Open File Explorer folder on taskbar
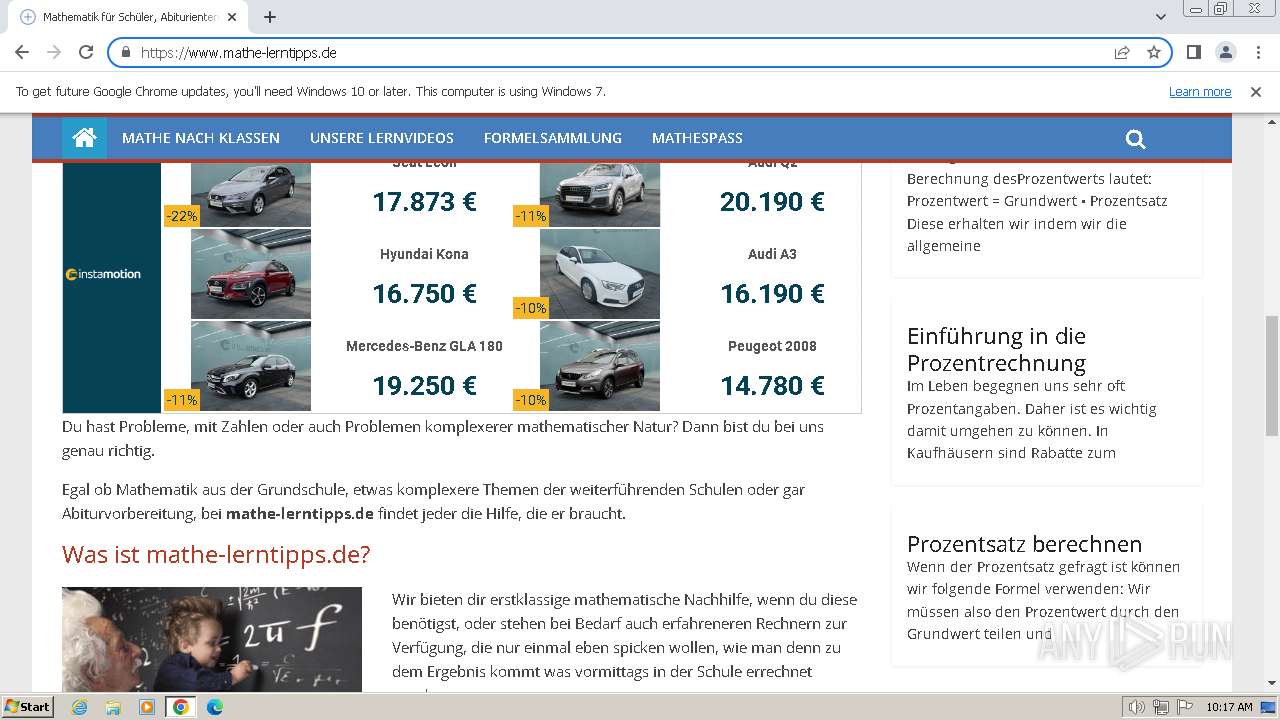The width and height of the screenshot is (1280, 720). coord(113,707)
